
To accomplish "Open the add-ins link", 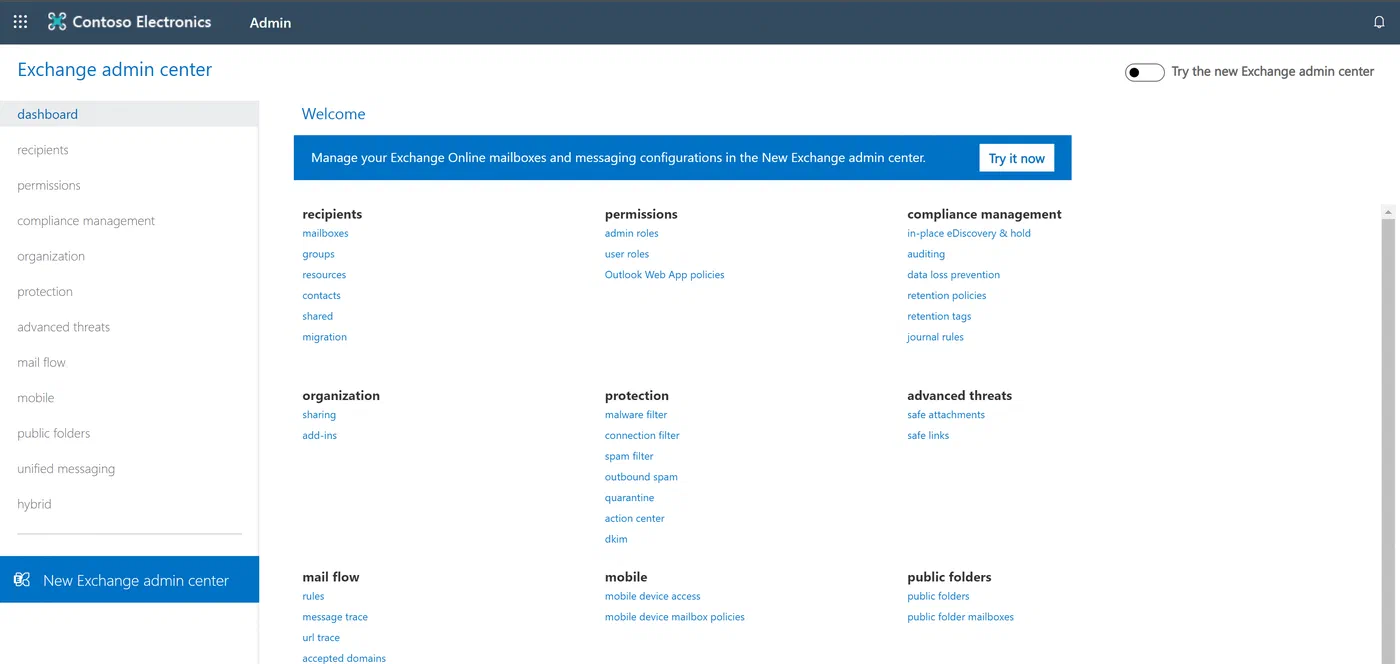I will click(319, 436).
